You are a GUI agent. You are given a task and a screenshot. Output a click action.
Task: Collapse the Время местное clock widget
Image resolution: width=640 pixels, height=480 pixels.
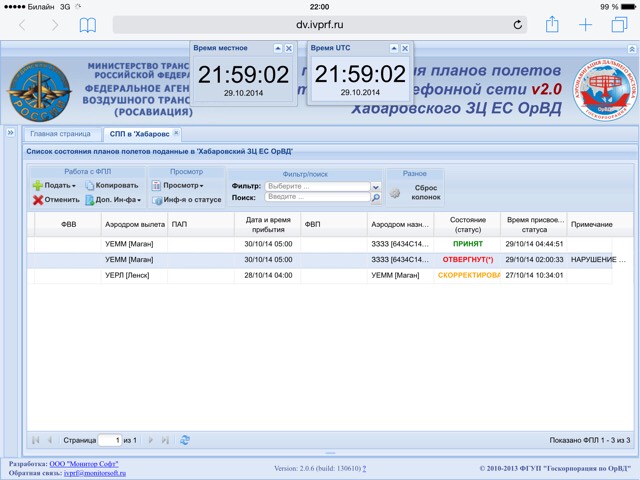pyautogui.click(x=278, y=48)
